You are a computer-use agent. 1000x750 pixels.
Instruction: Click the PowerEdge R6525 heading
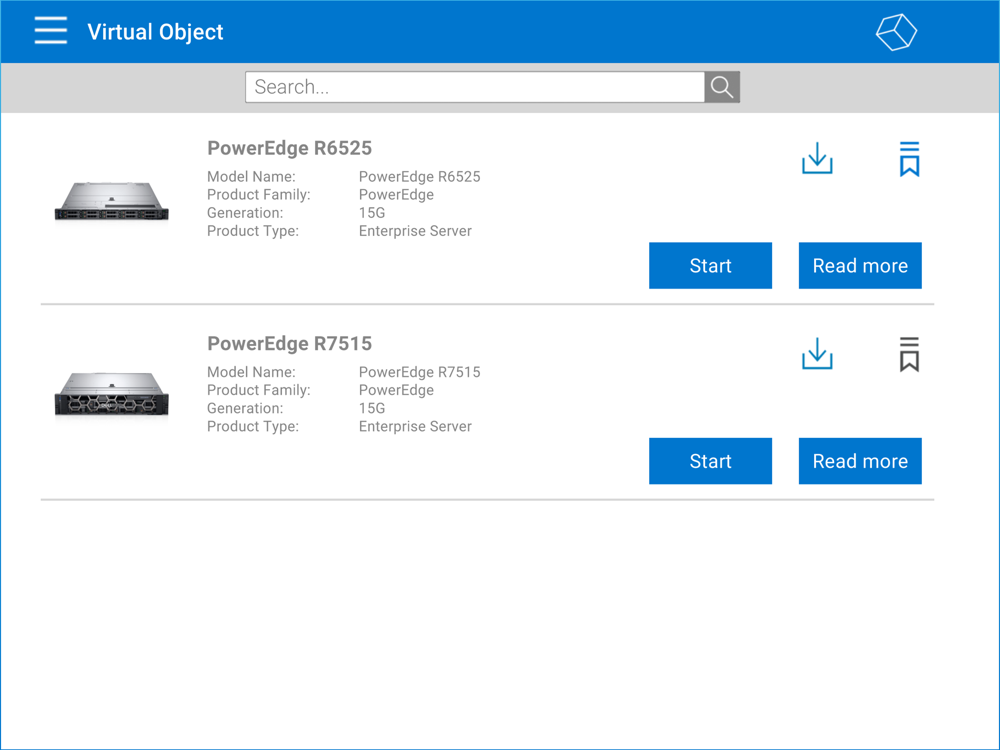coord(289,148)
